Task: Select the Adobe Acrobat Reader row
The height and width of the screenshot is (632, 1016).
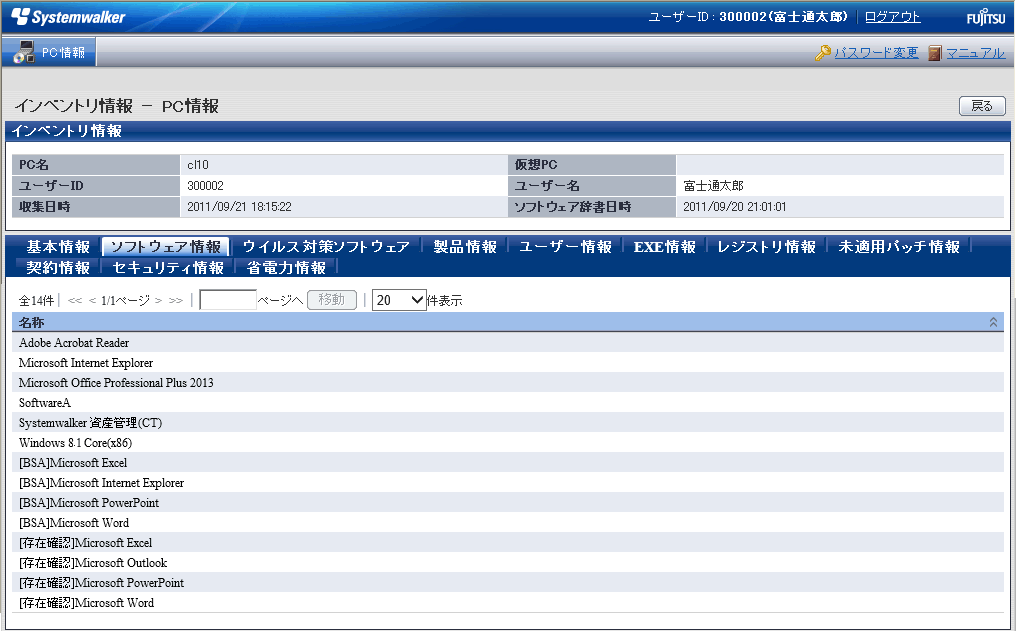Action: tap(508, 342)
